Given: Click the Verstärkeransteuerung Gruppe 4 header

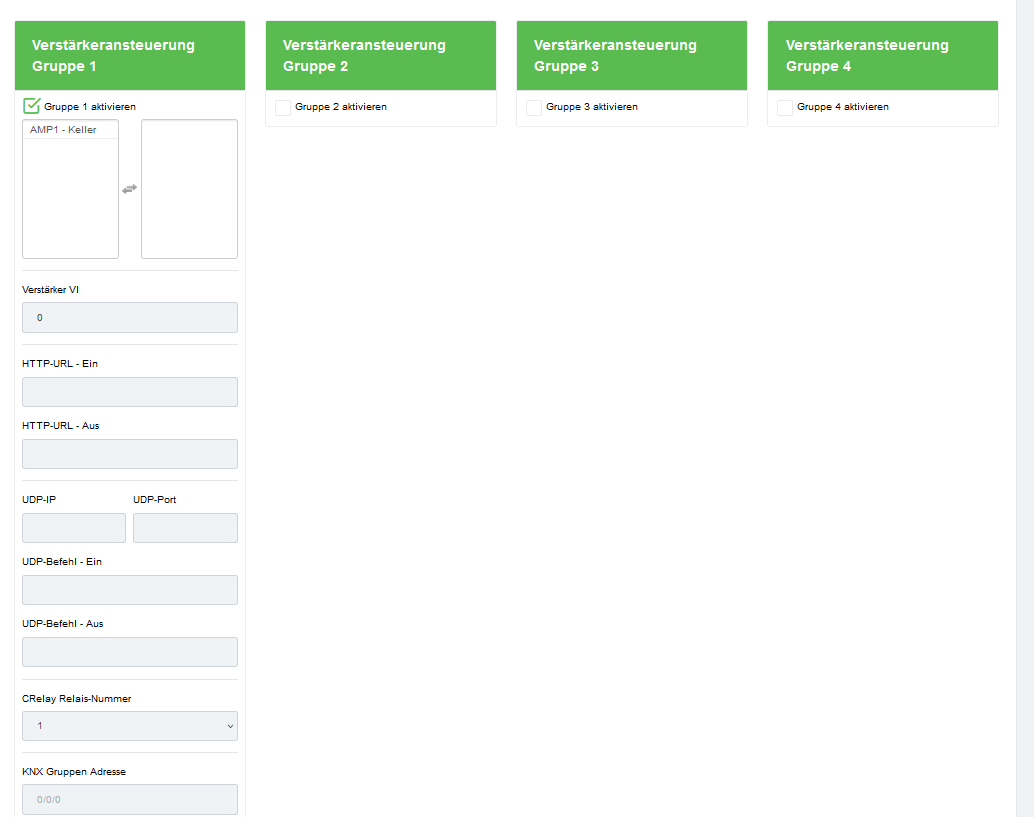Looking at the screenshot, I should pyautogui.click(x=883, y=55).
